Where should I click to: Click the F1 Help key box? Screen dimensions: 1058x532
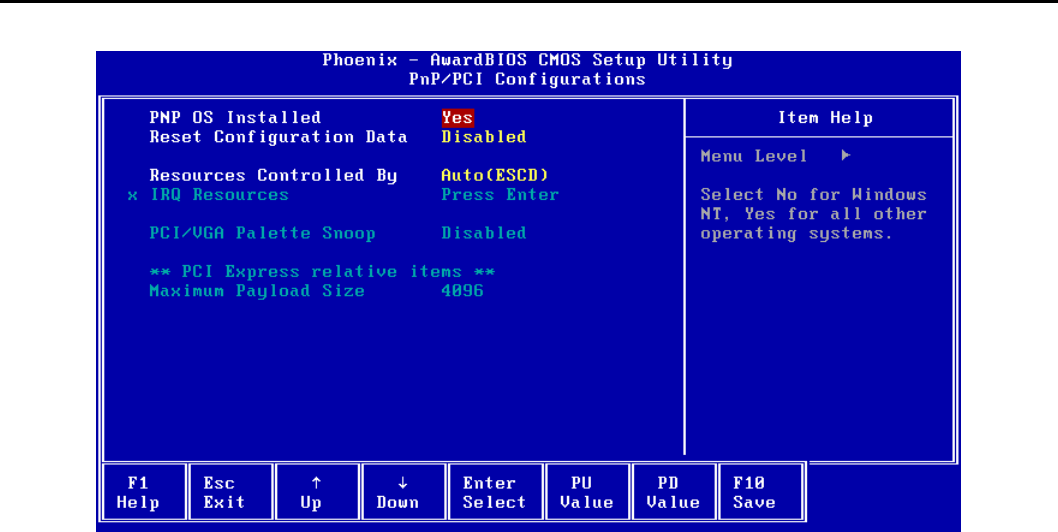click(144, 492)
